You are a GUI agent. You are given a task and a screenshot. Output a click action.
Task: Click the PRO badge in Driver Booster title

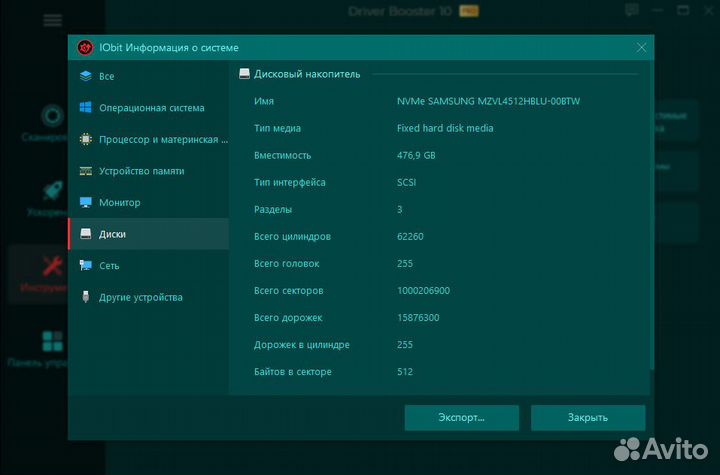469,11
